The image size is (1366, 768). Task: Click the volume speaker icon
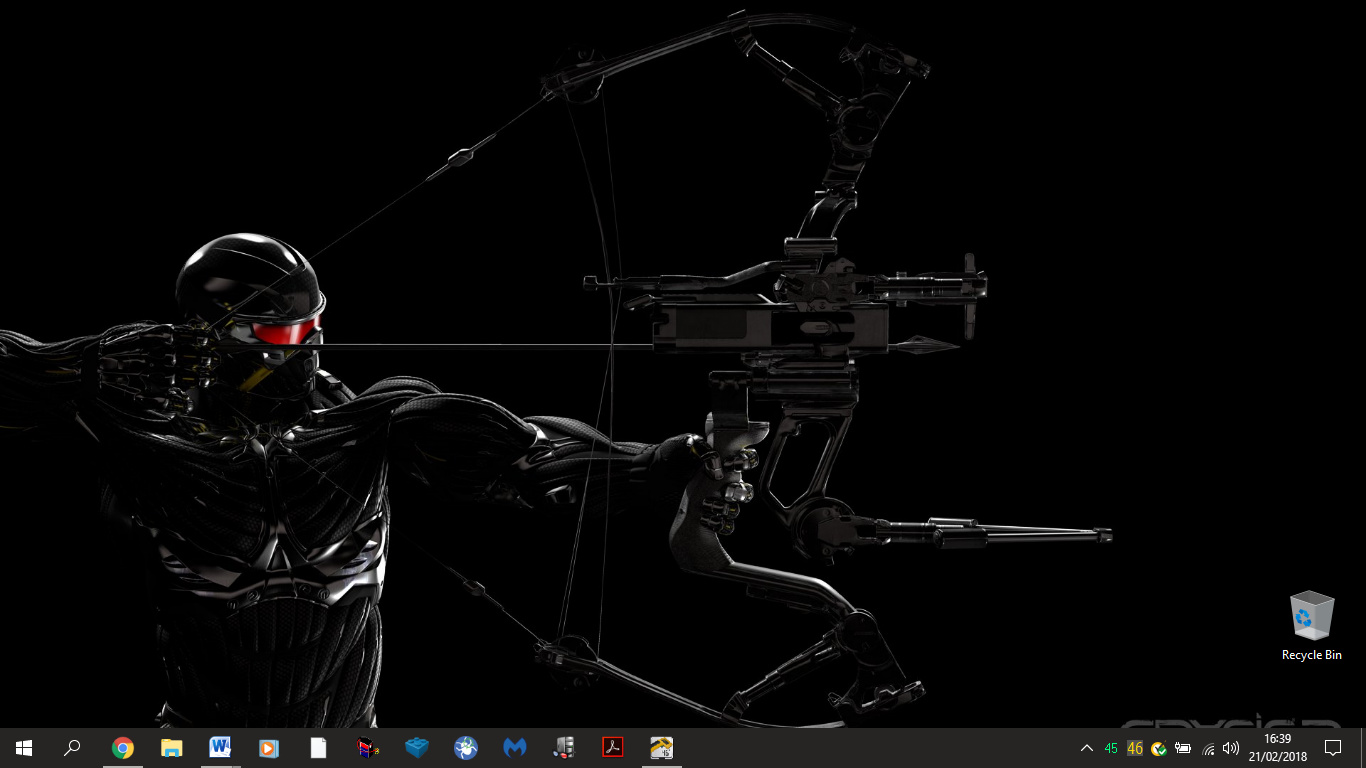(x=1231, y=748)
